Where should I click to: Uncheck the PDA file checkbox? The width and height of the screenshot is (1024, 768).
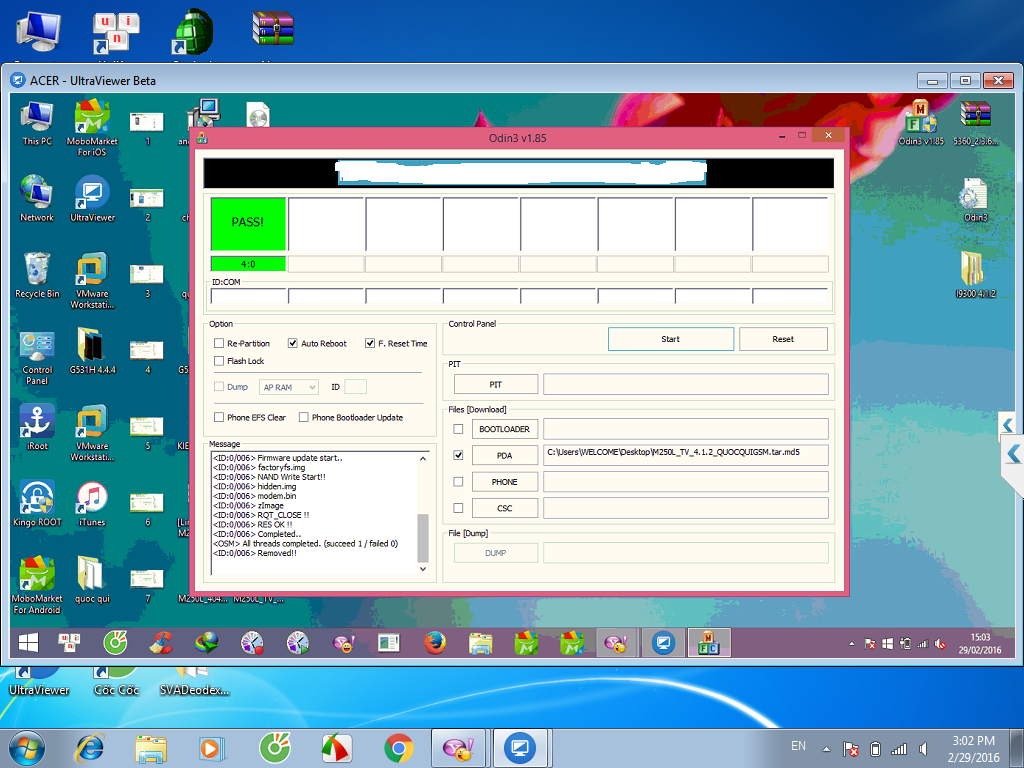pos(458,455)
